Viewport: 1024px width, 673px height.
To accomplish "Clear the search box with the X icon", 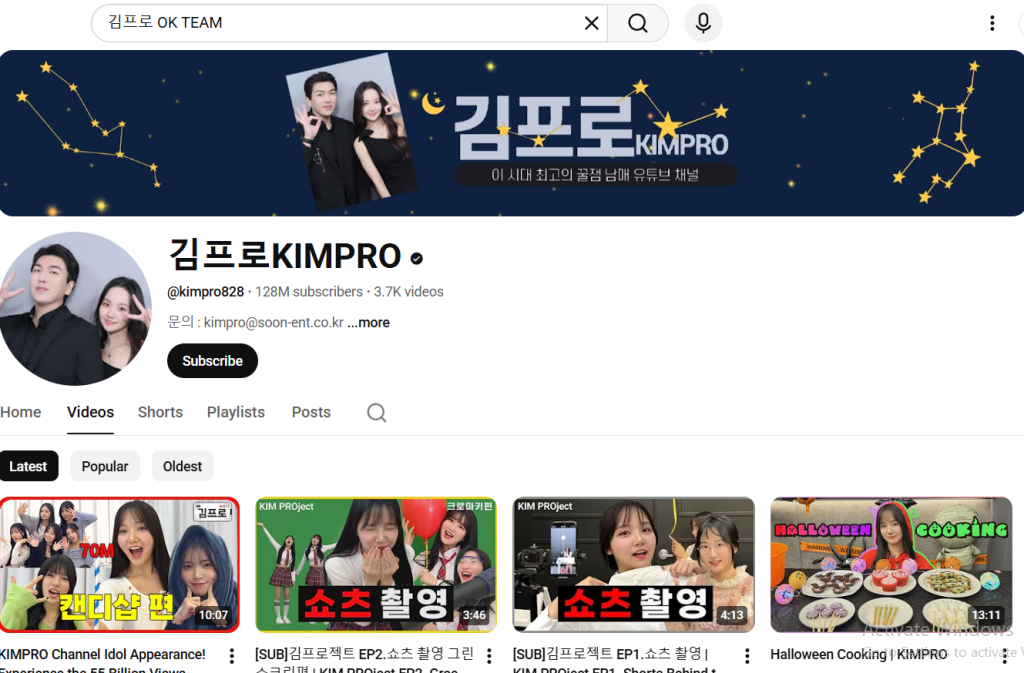I will [x=591, y=23].
